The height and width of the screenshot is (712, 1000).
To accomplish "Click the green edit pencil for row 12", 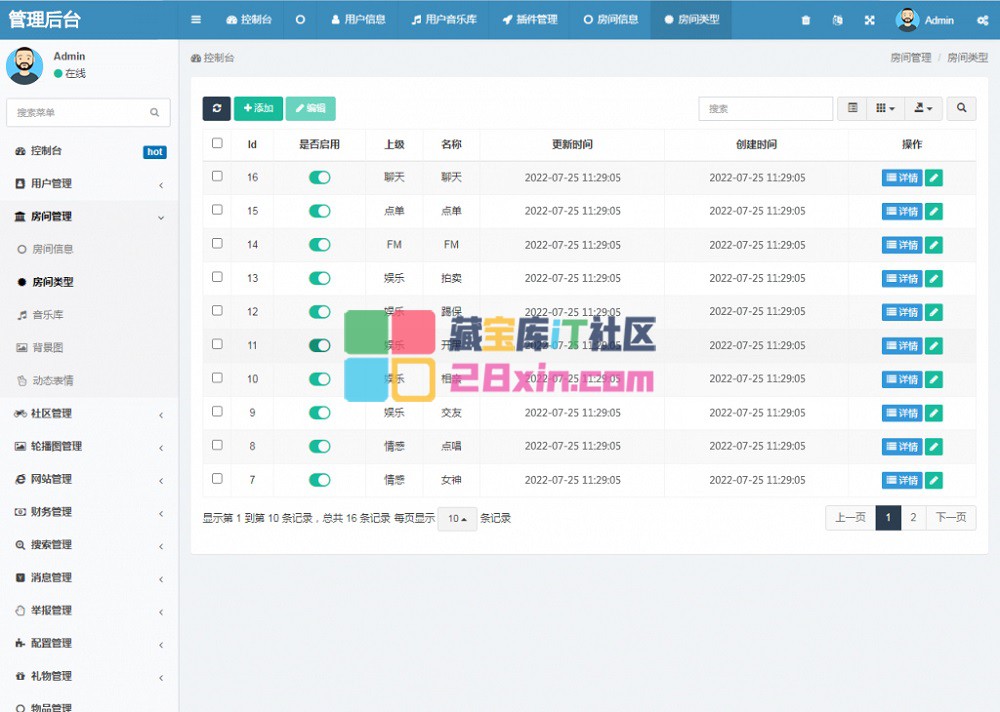I will coord(934,312).
